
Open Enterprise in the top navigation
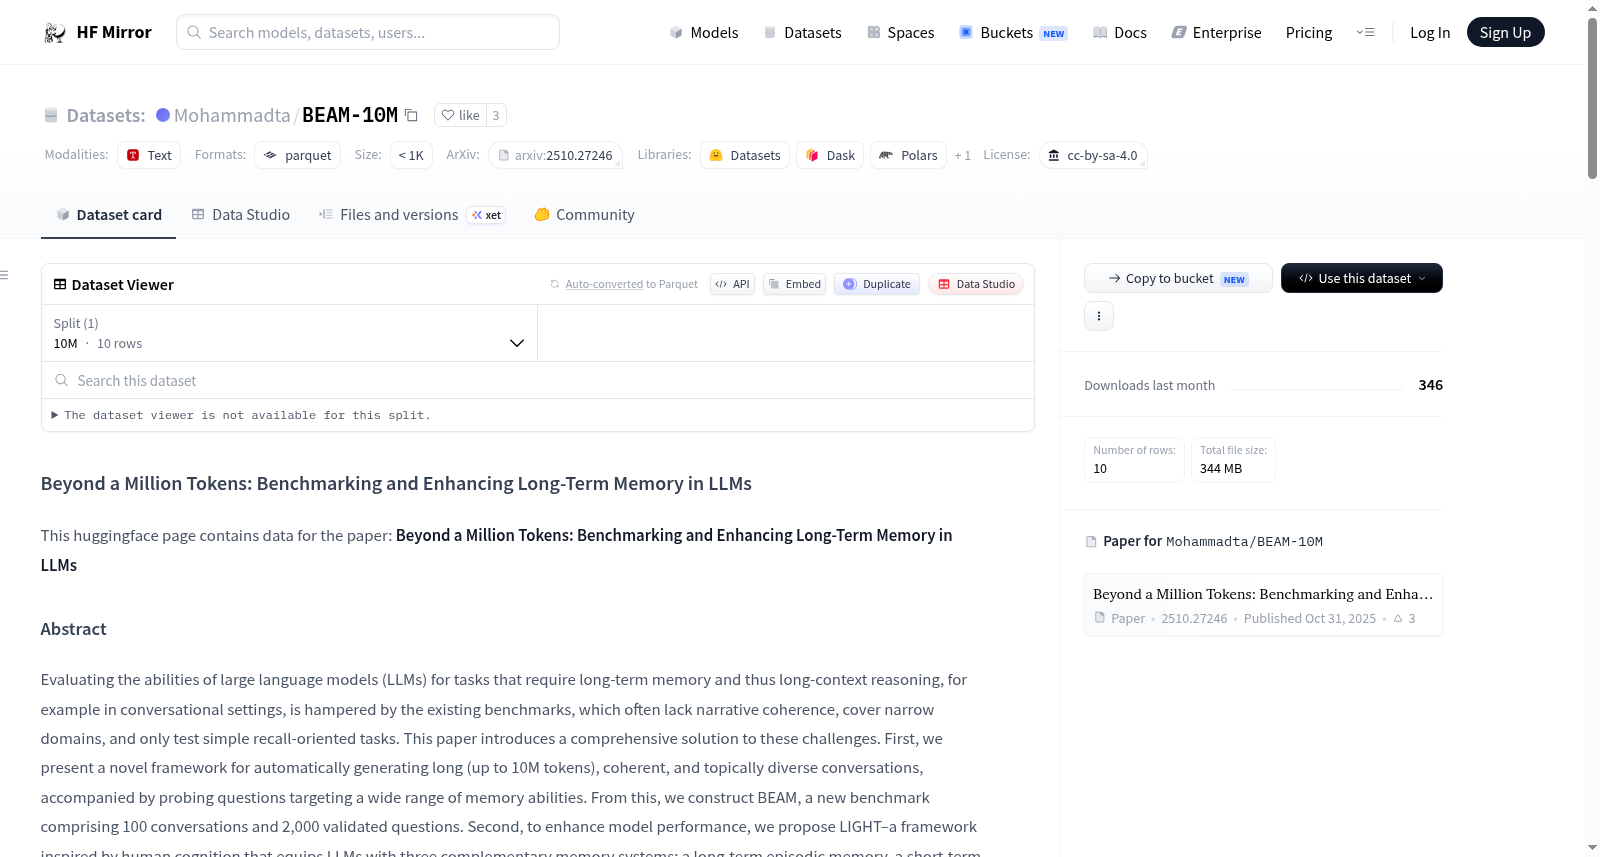pos(1216,33)
